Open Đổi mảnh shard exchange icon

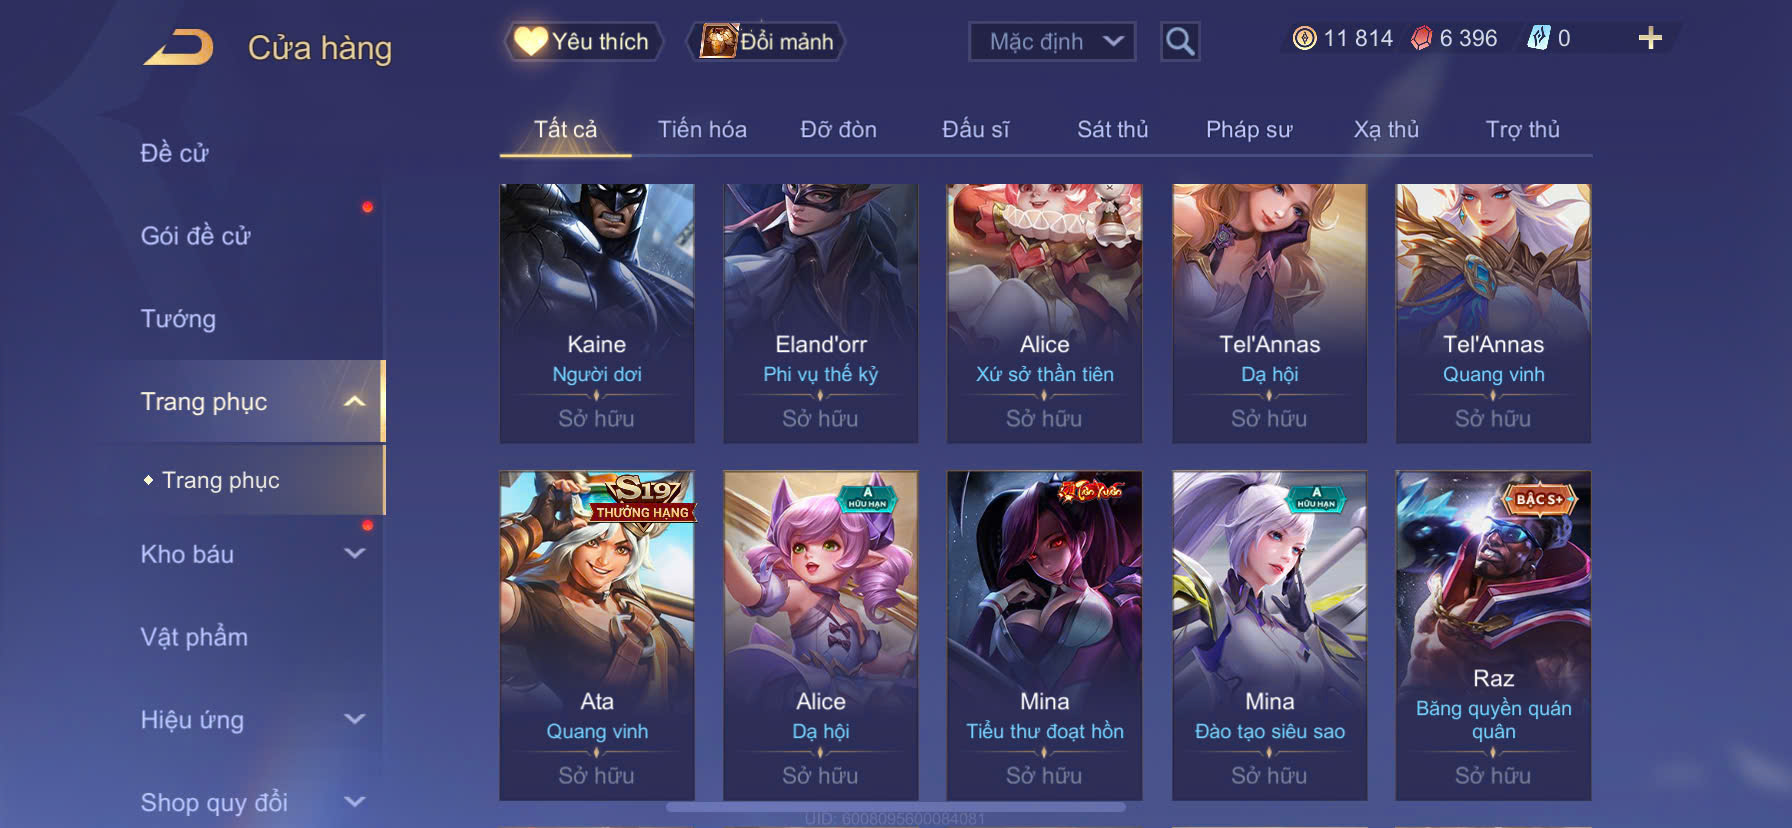[767, 42]
